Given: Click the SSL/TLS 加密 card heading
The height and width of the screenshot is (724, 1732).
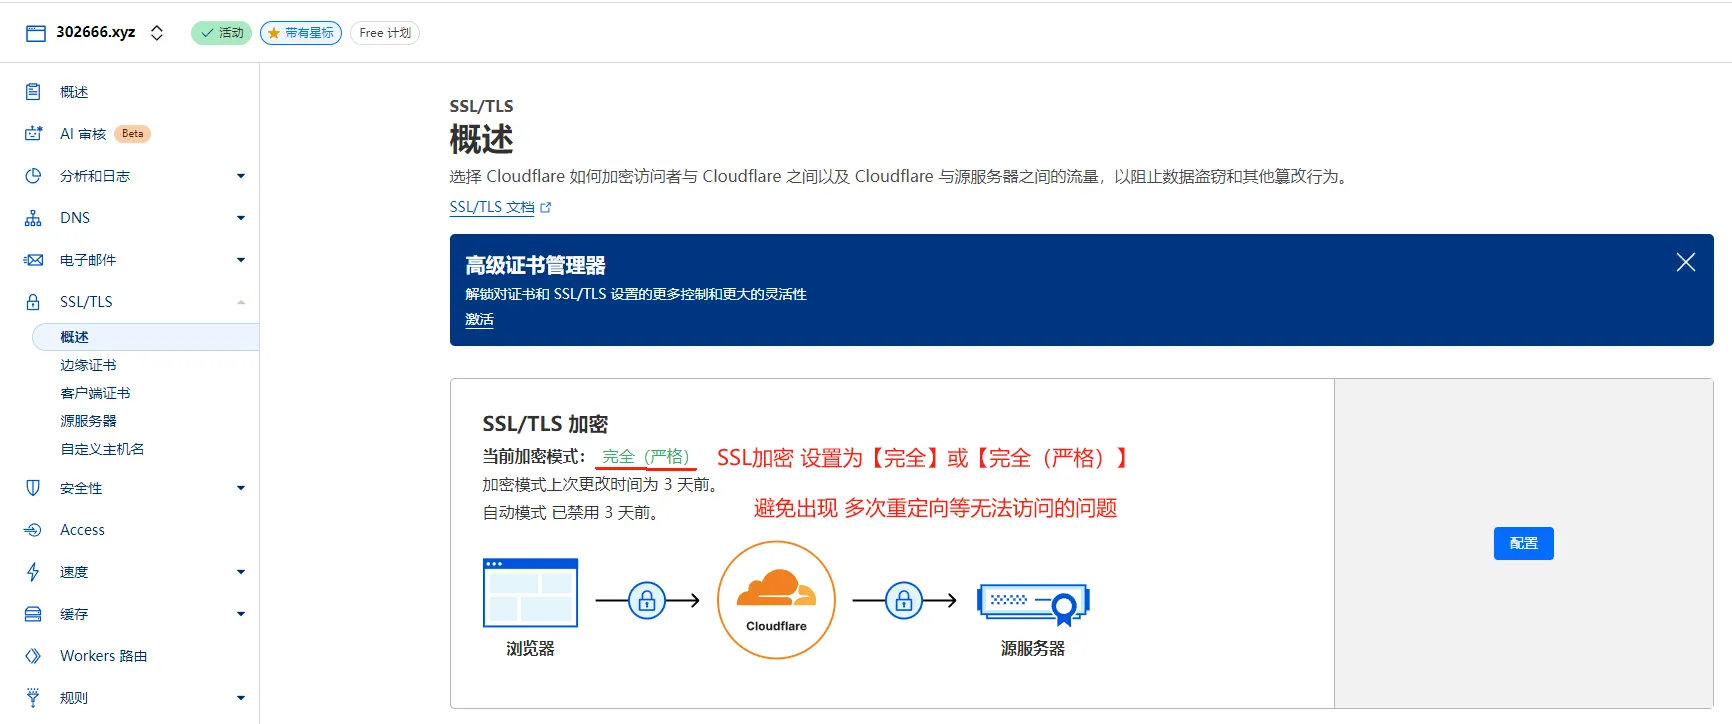Looking at the screenshot, I should (545, 424).
